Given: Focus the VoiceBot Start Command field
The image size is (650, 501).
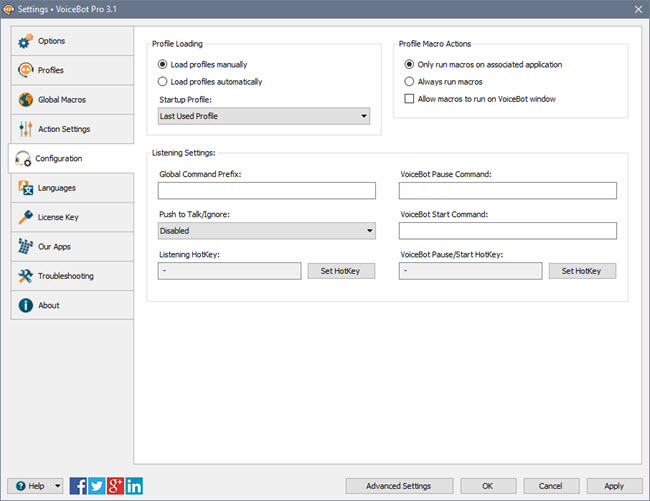Looking at the screenshot, I should tap(508, 231).
